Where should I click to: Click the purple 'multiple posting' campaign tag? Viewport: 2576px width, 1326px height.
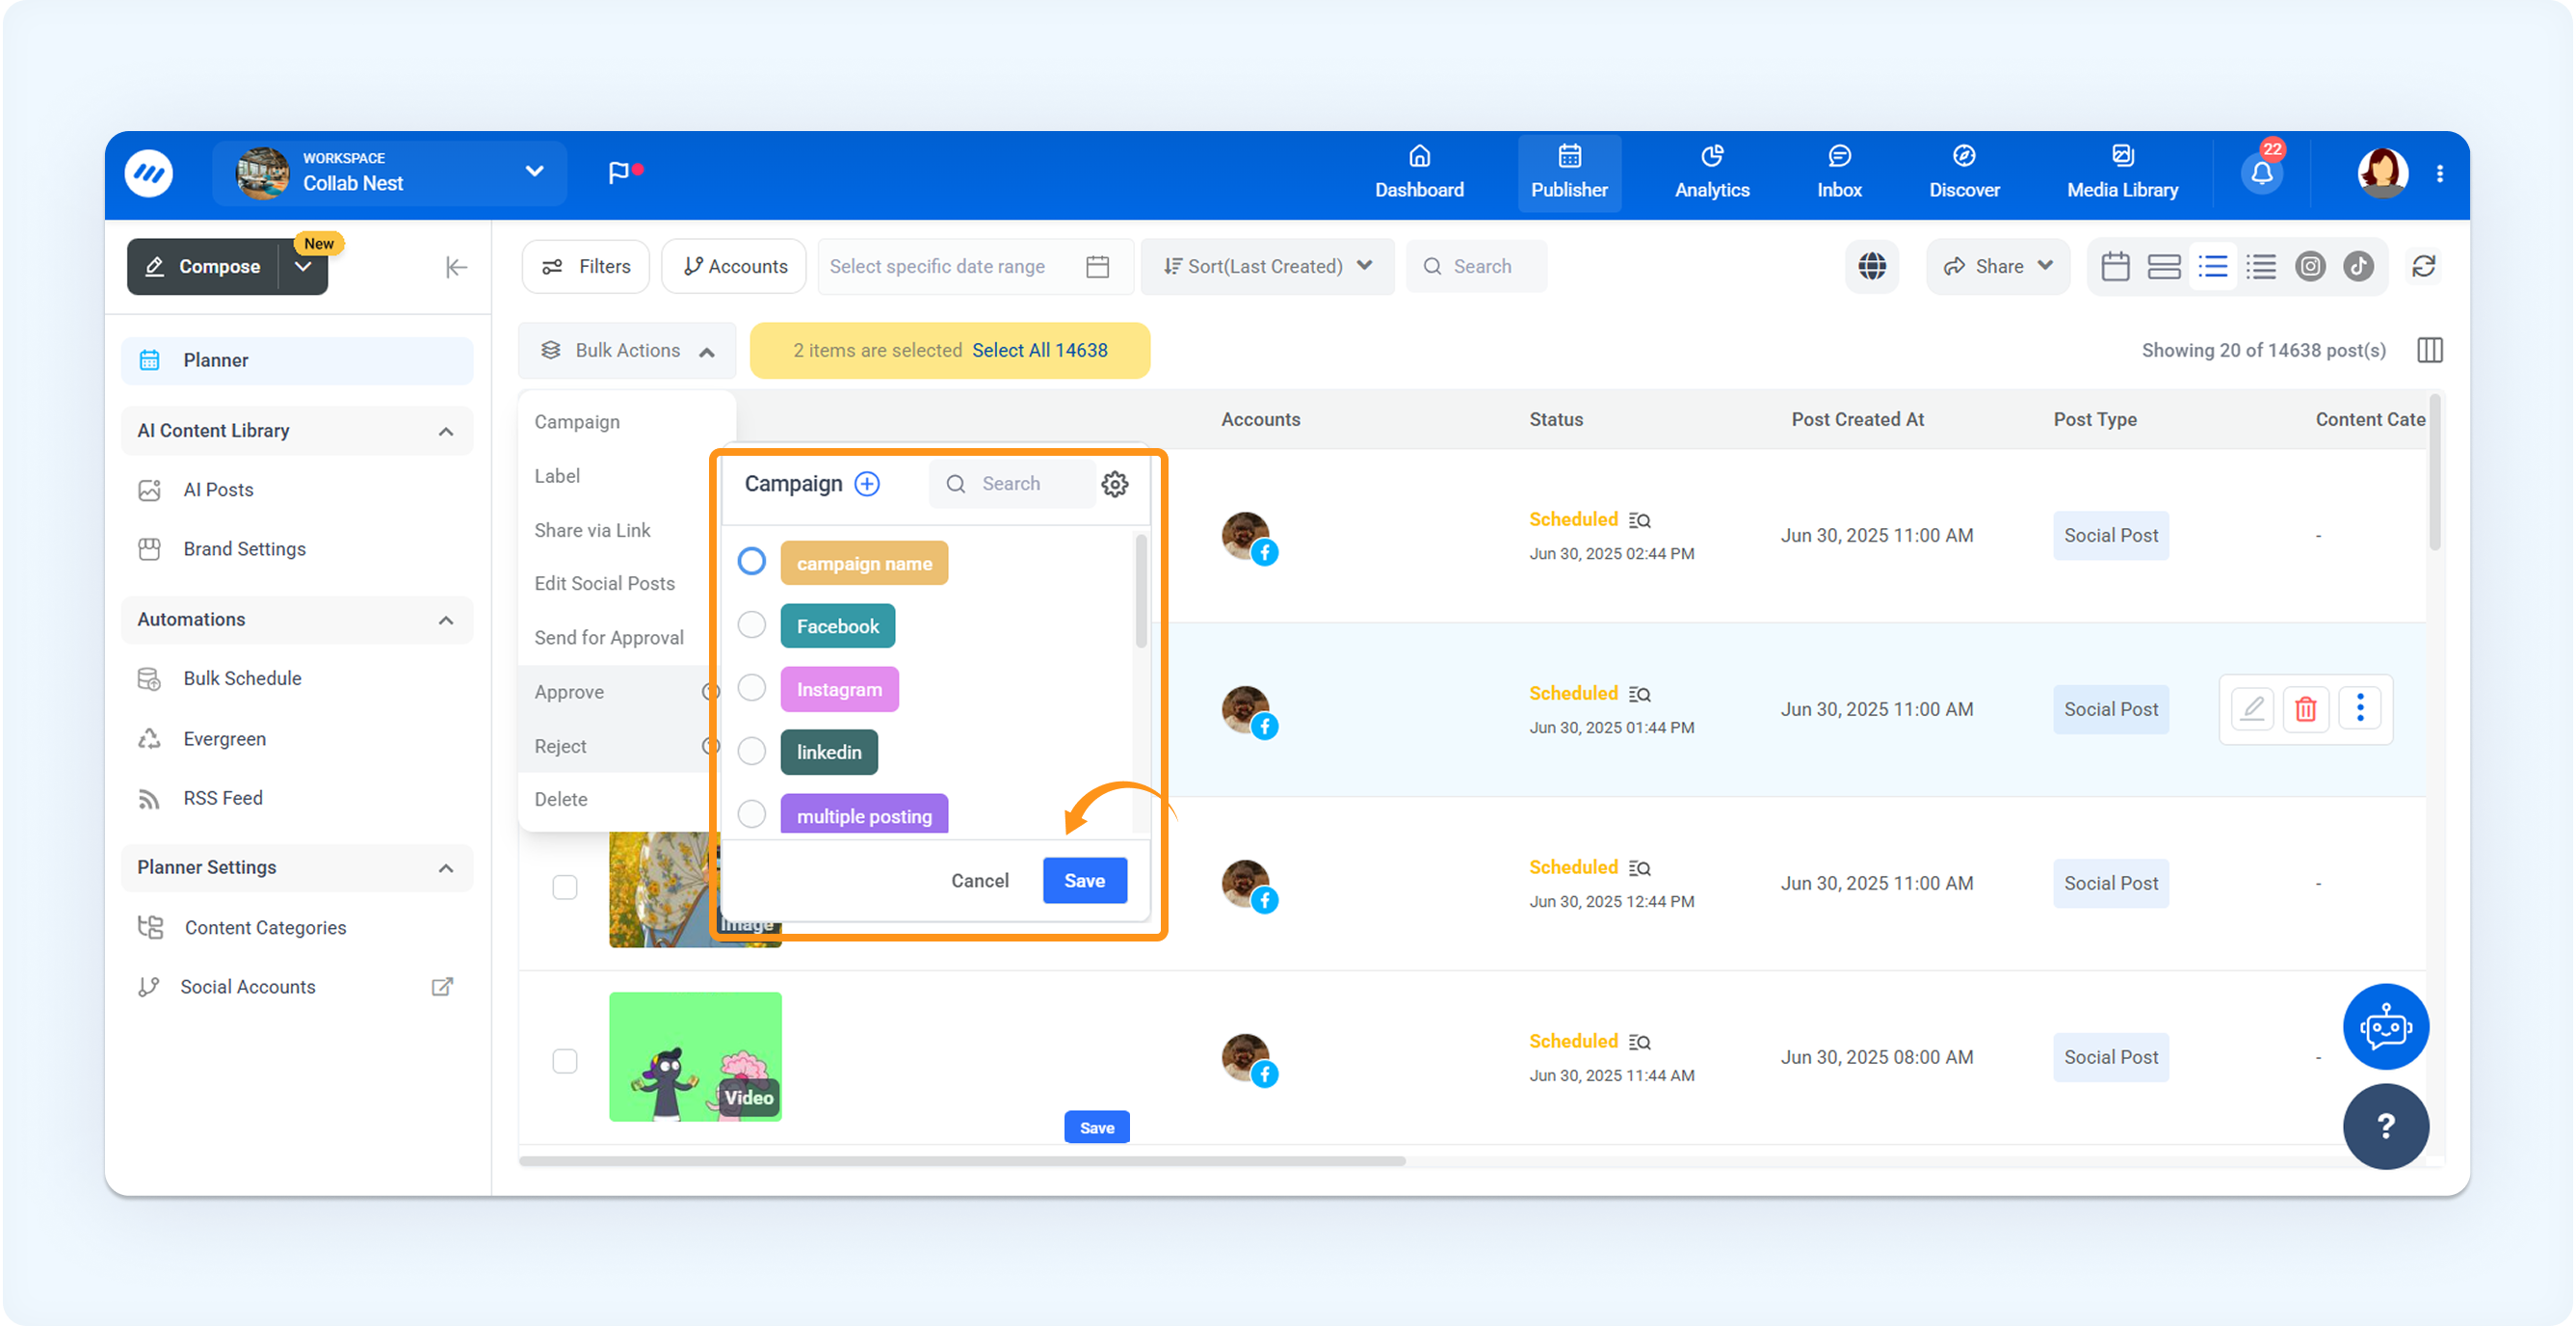coord(864,816)
